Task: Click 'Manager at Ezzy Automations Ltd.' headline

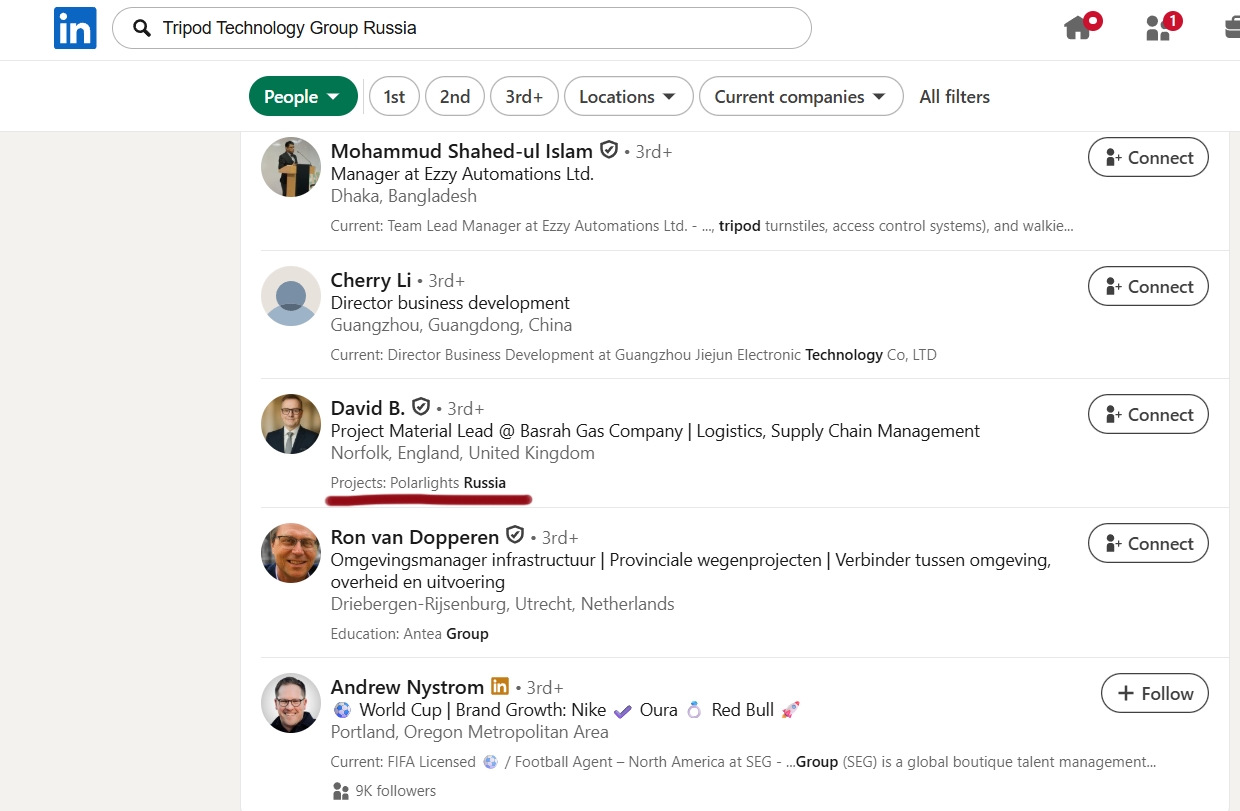Action: [462, 174]
